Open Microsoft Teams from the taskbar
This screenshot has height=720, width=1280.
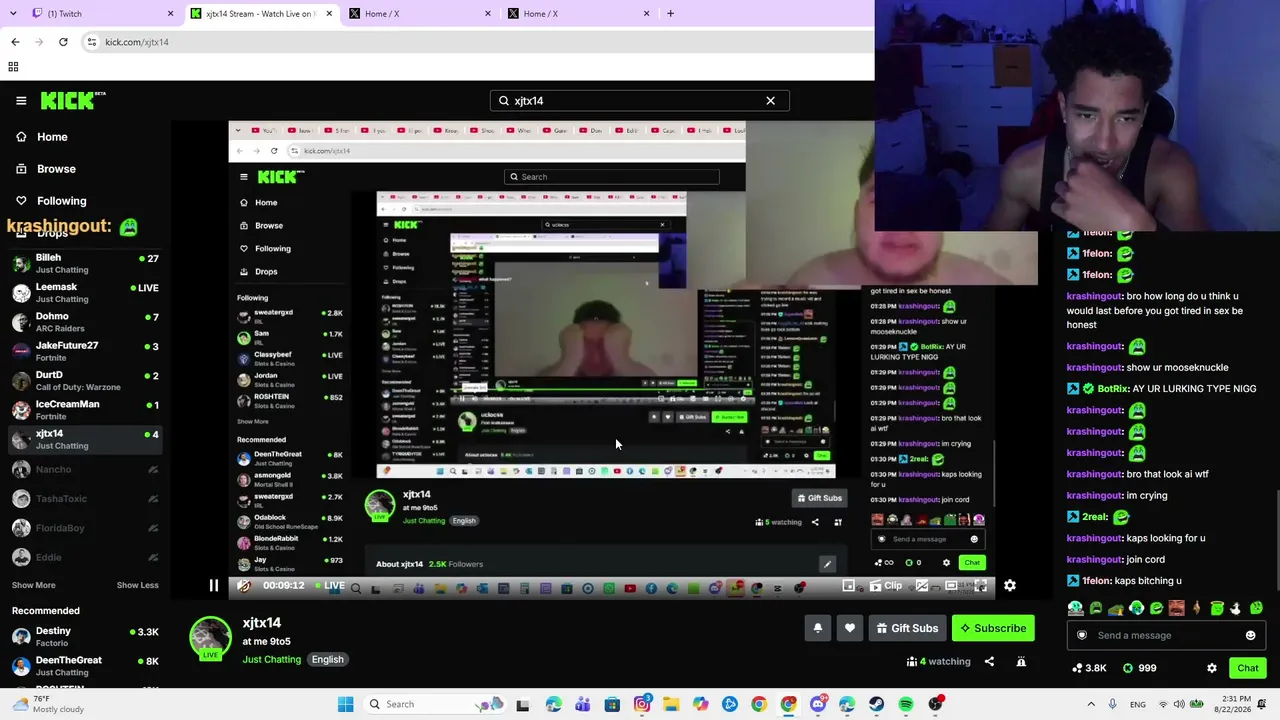coord(582,704)
